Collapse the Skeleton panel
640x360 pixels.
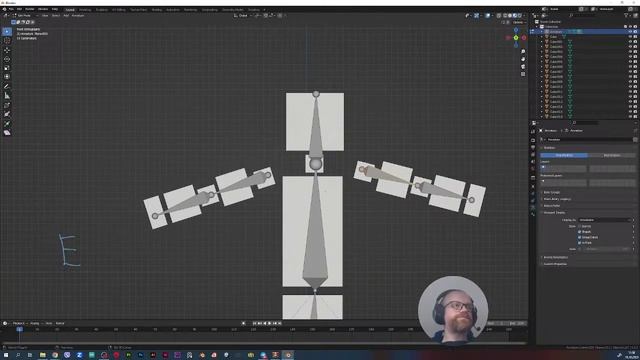[x=549, y=148]
